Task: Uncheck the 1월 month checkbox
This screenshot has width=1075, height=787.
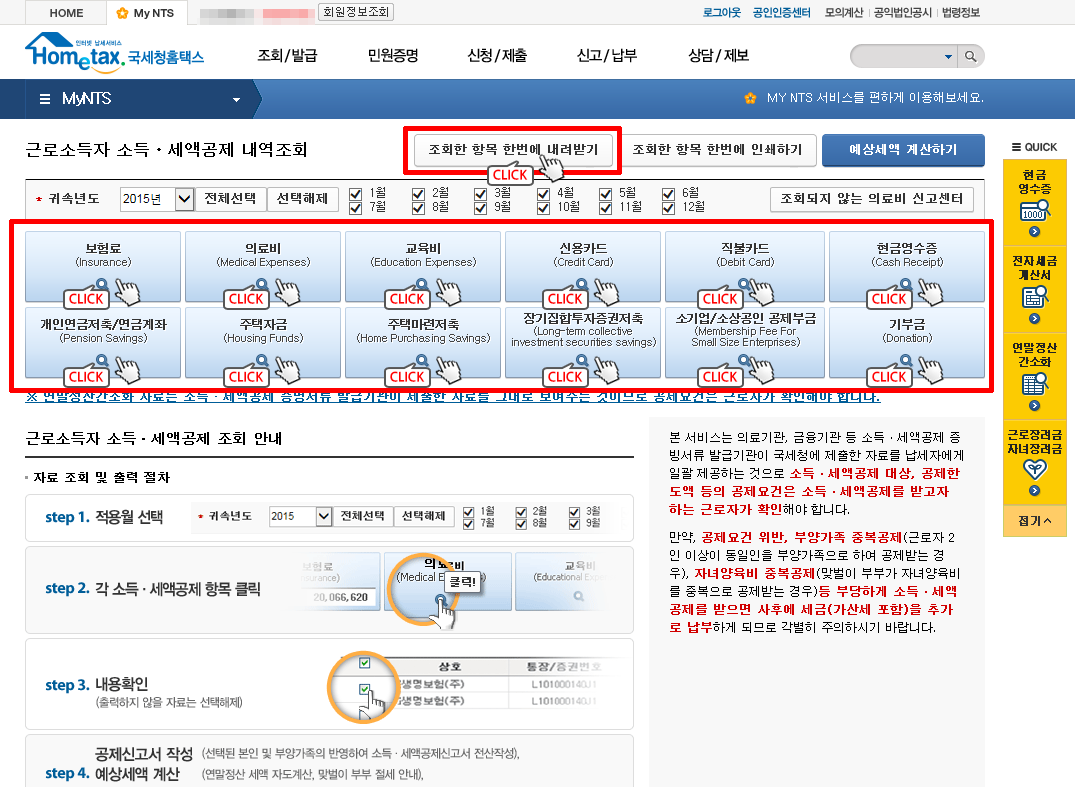Action: pyautogui.click(x=356, y=192)
